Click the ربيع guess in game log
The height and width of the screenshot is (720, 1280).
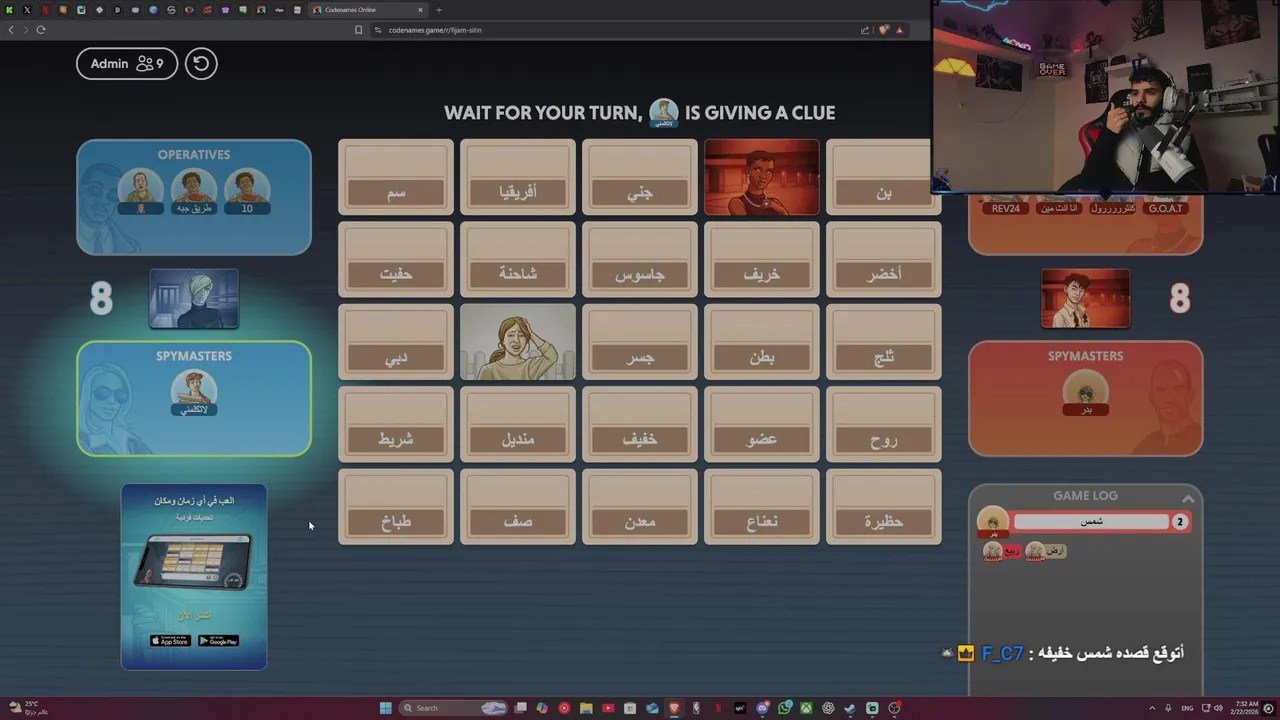tap(1002, 551)
